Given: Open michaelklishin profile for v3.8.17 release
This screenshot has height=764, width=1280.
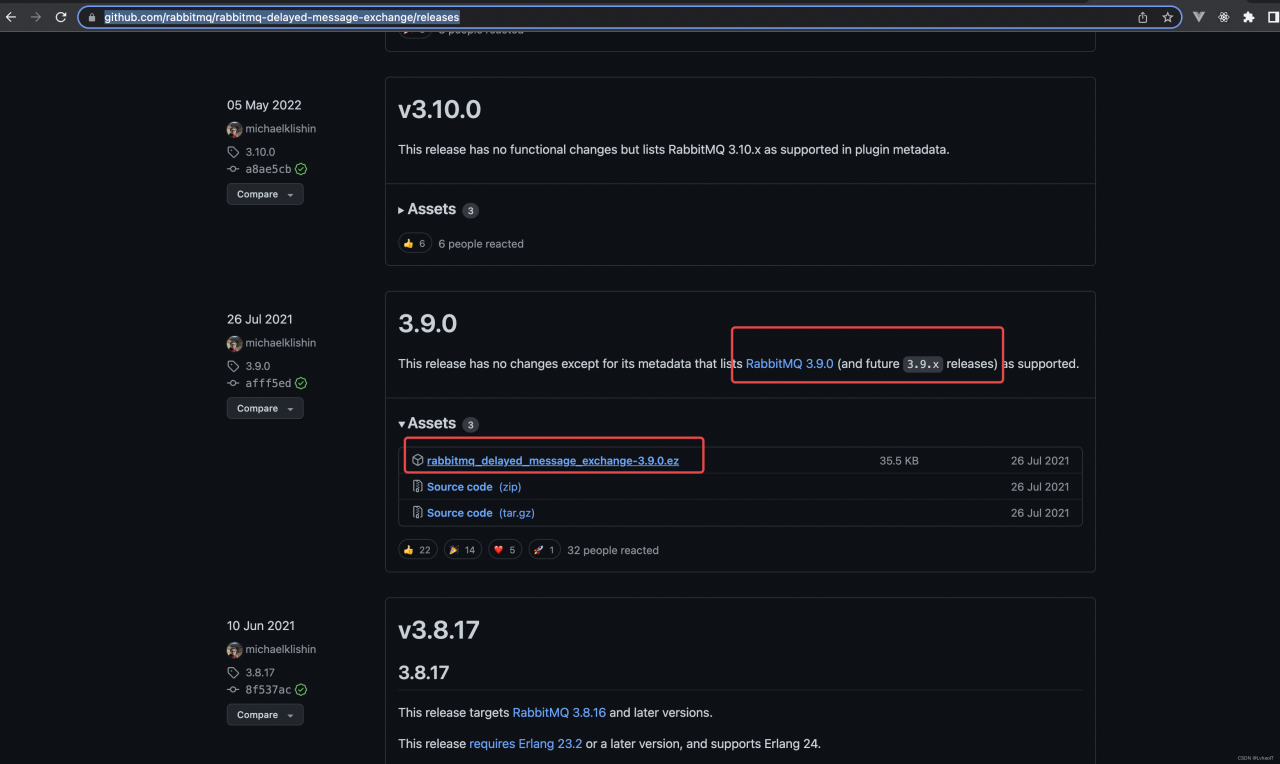Looking at the screenshot, I should coord(280,649).
